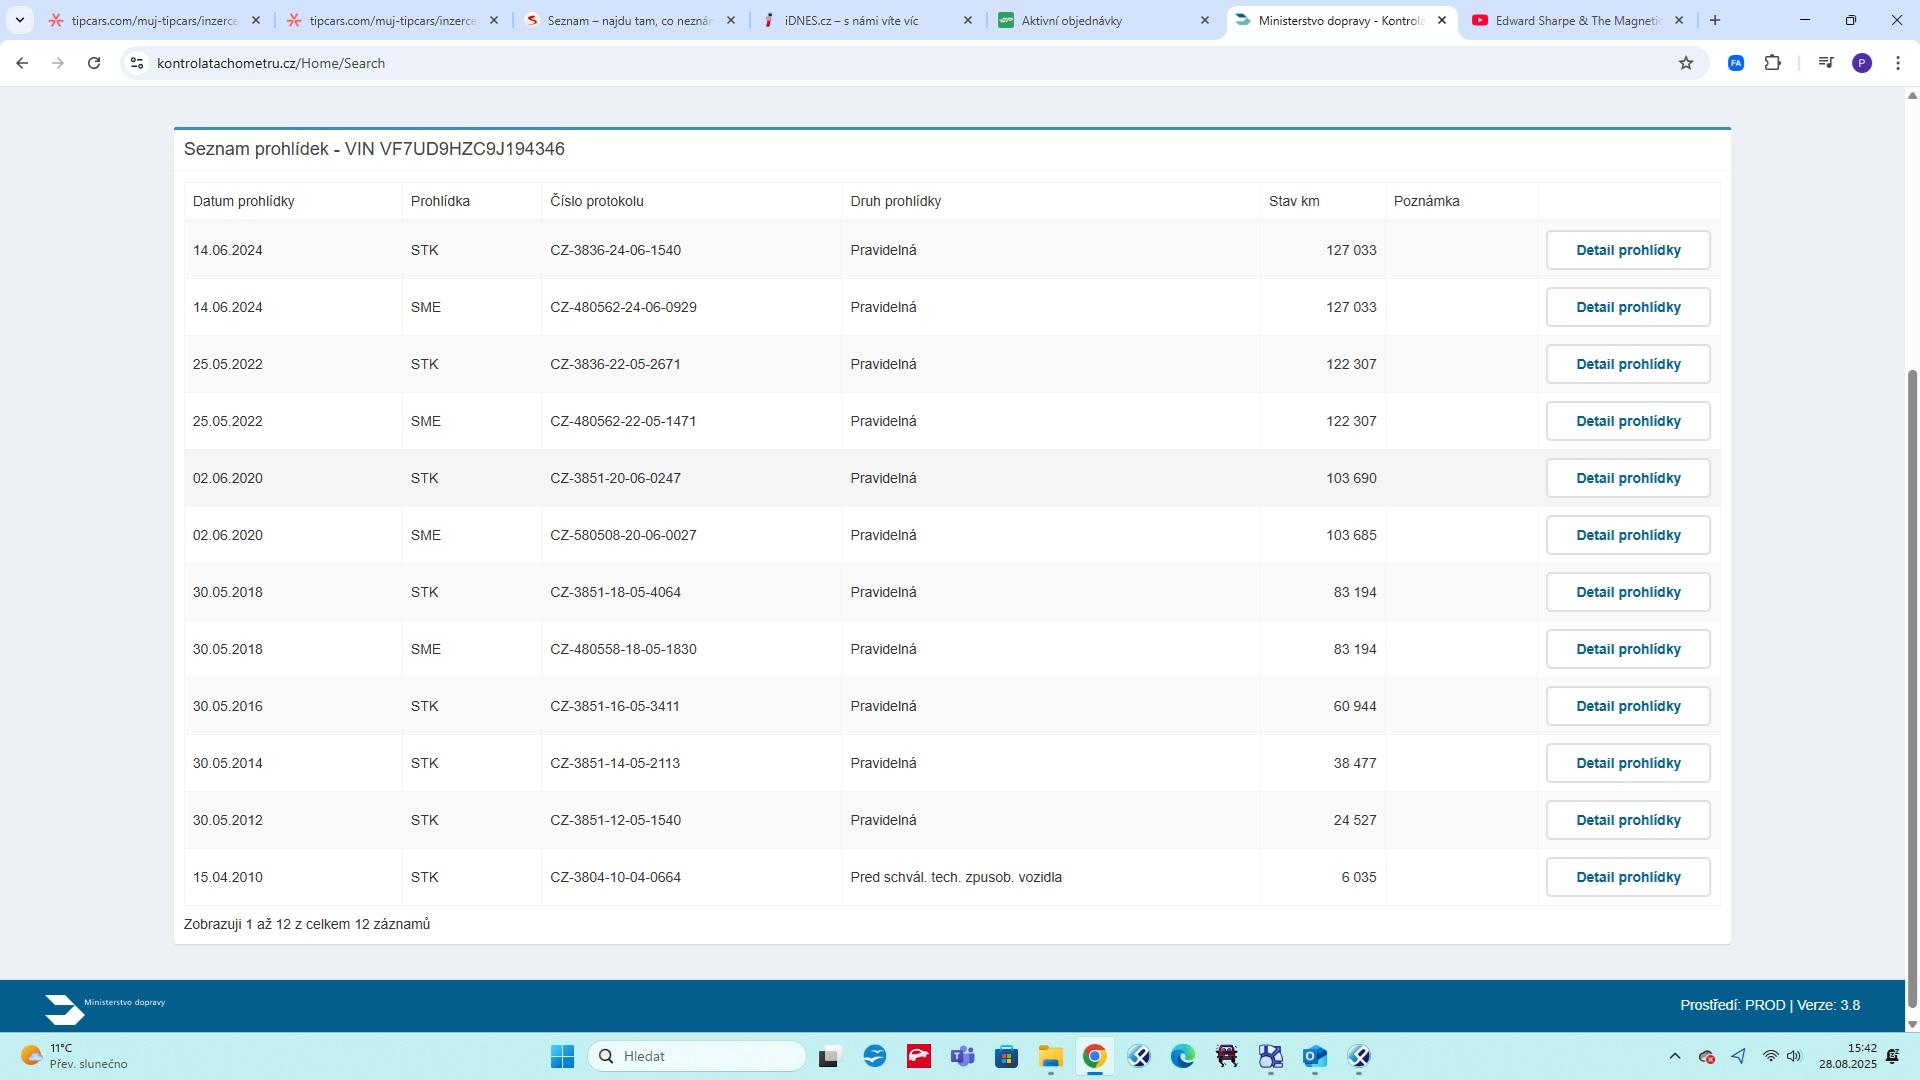Open Detail prohlídky for protocol CZ-3836-24-06-1540
The height and width of the screenshot is (1080, 1920).
pos(1627,250)
